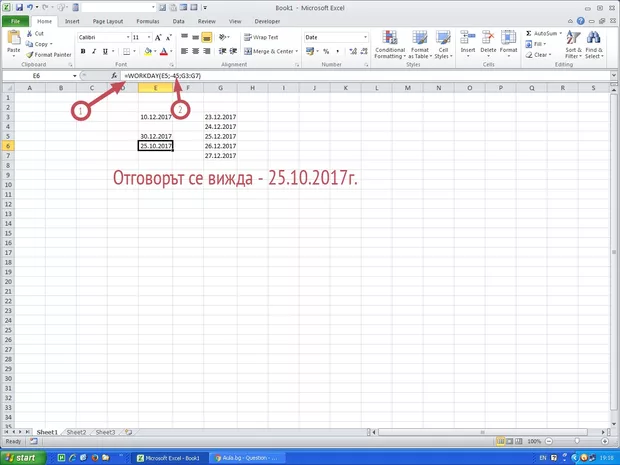Toggle Middle Align
The width and height of the screenshot is (620, 465).
[x=195, y=37]
